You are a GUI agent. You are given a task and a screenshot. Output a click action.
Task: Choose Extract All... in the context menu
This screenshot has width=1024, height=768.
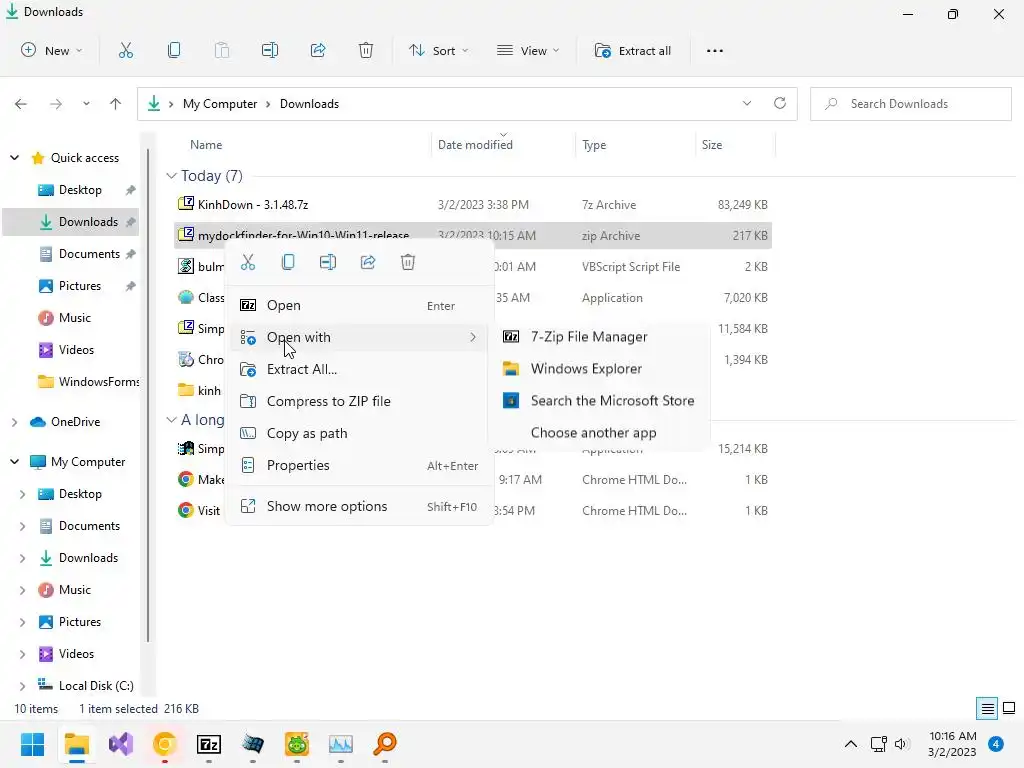click(x=359, y=369)
